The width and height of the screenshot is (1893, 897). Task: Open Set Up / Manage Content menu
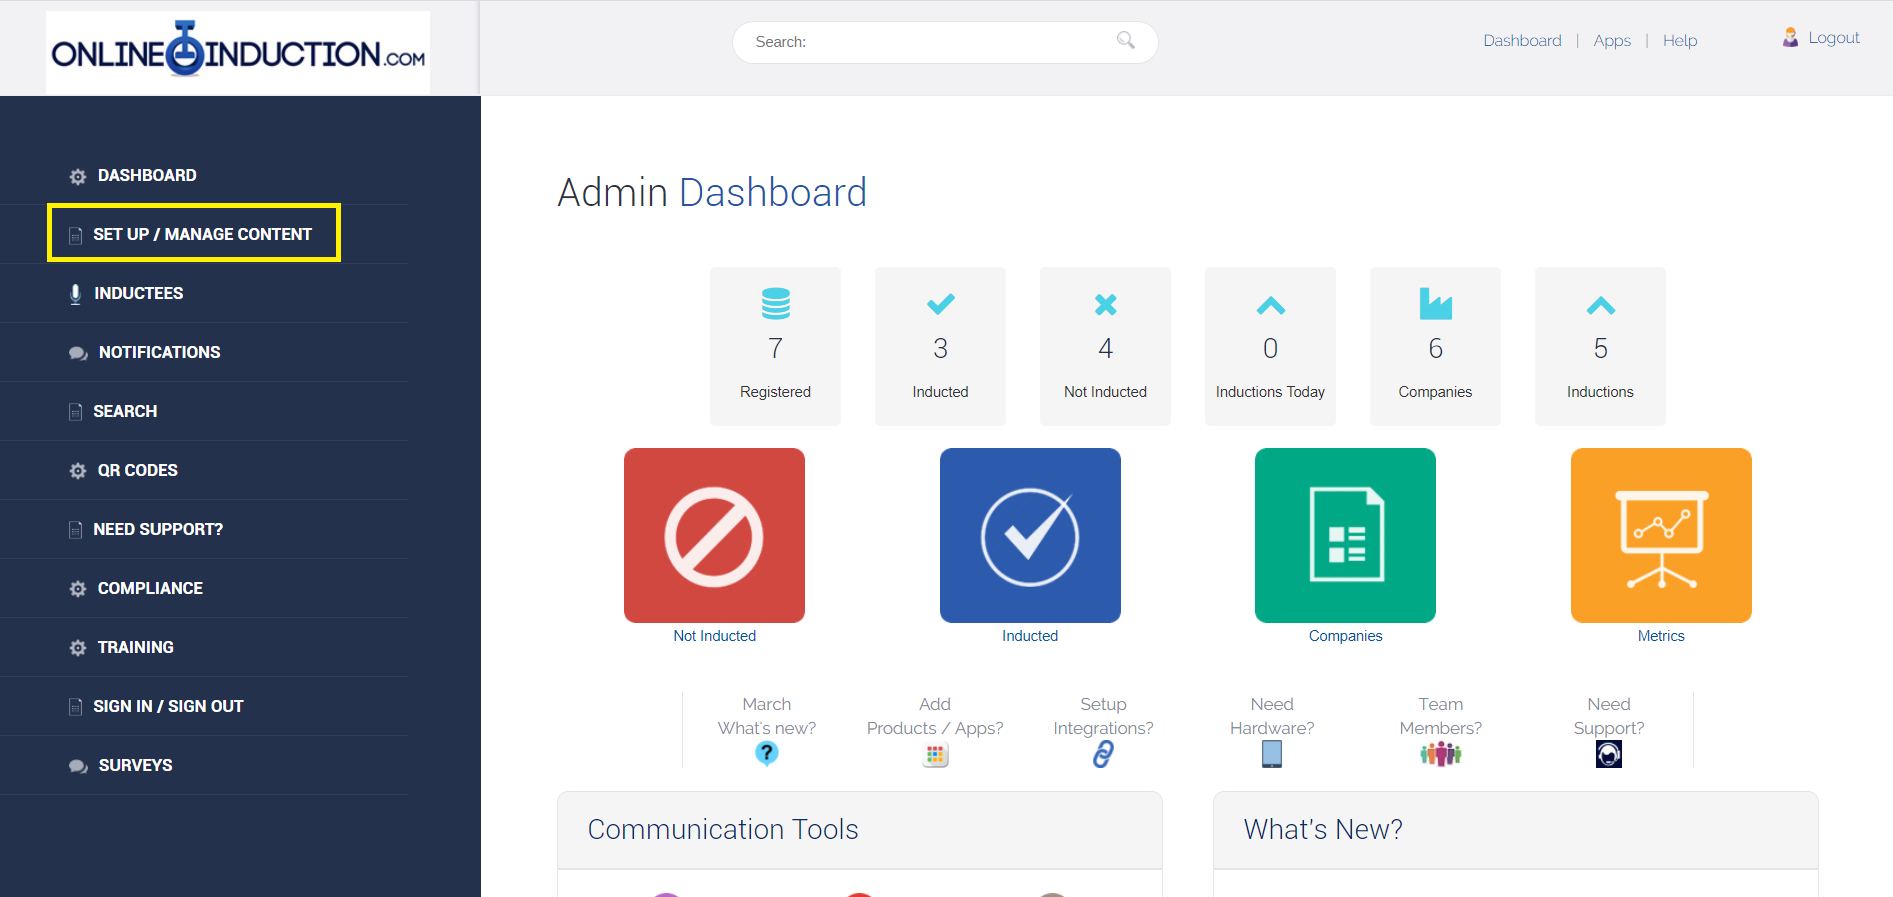pyautogui.click(x=202, y=234)
